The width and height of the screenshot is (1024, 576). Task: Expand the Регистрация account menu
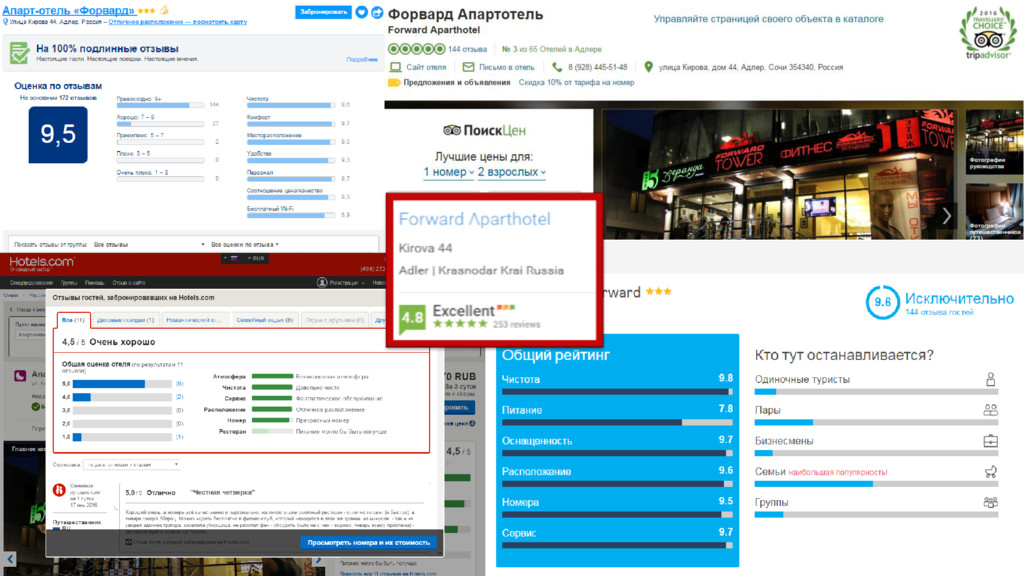pos(347,283)
